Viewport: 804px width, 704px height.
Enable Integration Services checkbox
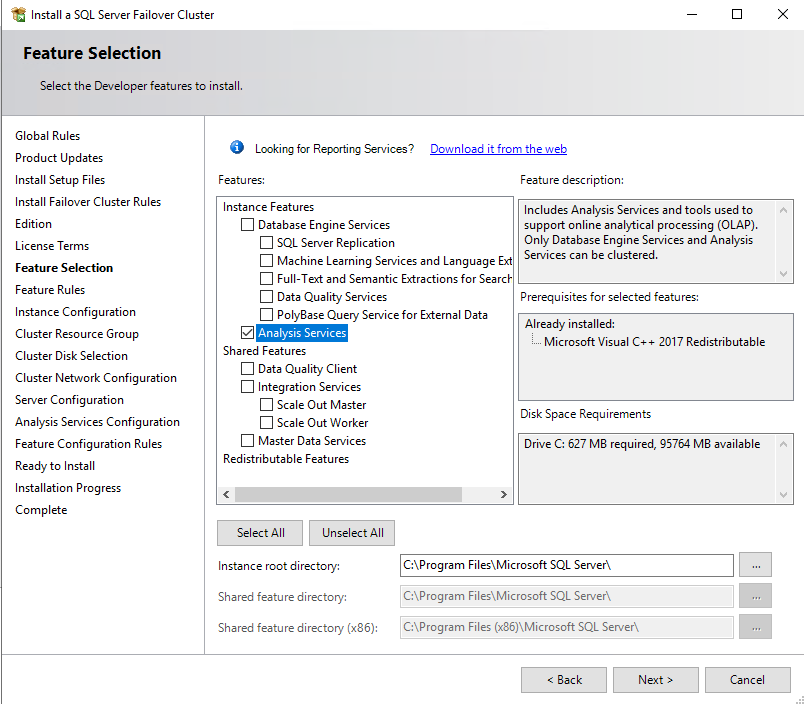(x=247, y=387)
